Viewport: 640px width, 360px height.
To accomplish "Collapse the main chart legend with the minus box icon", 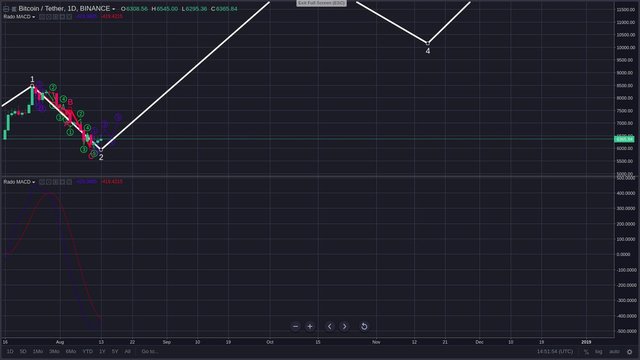I will click(x=6, y=9).
